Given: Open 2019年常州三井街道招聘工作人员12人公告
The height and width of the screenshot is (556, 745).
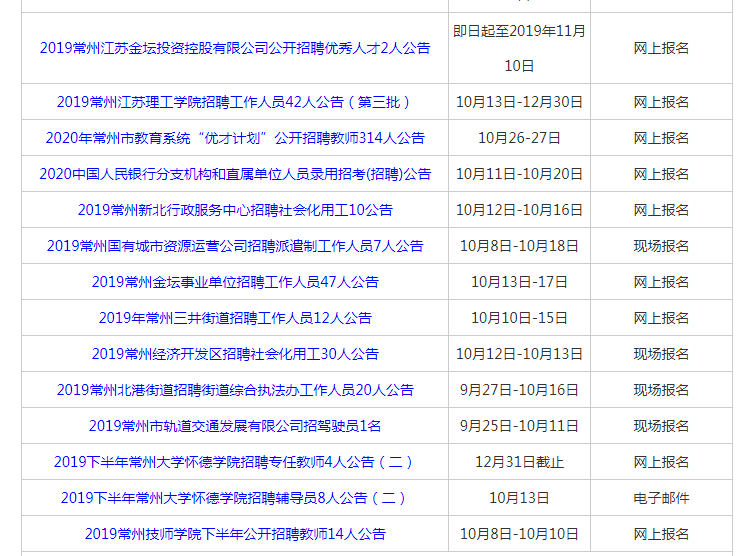Looking at the screenshot, I should pyautogui.click(x=235, y=318).
